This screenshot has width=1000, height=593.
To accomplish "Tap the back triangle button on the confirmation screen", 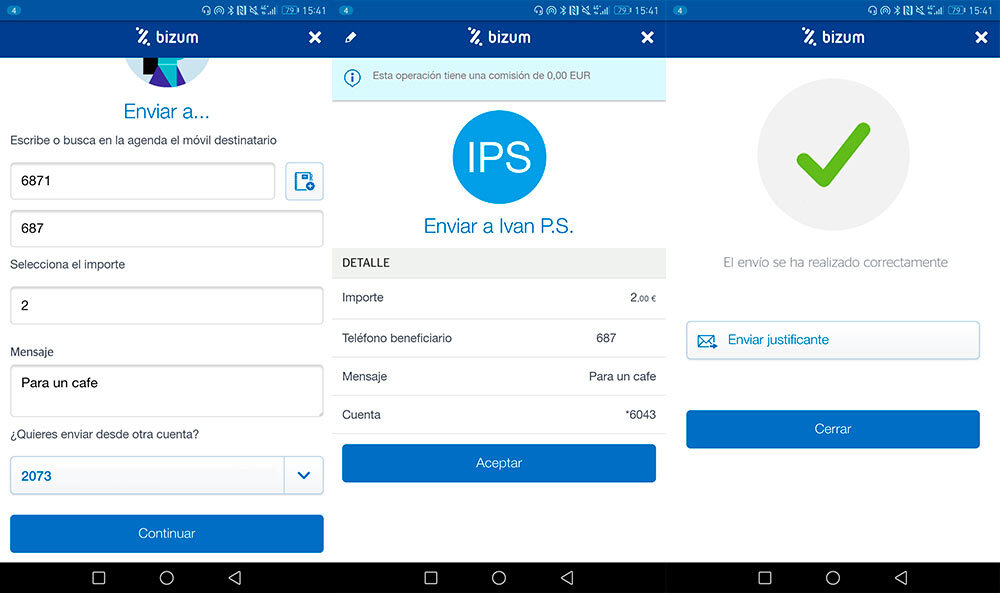I will pyautogui.click(x=567, y=578).
